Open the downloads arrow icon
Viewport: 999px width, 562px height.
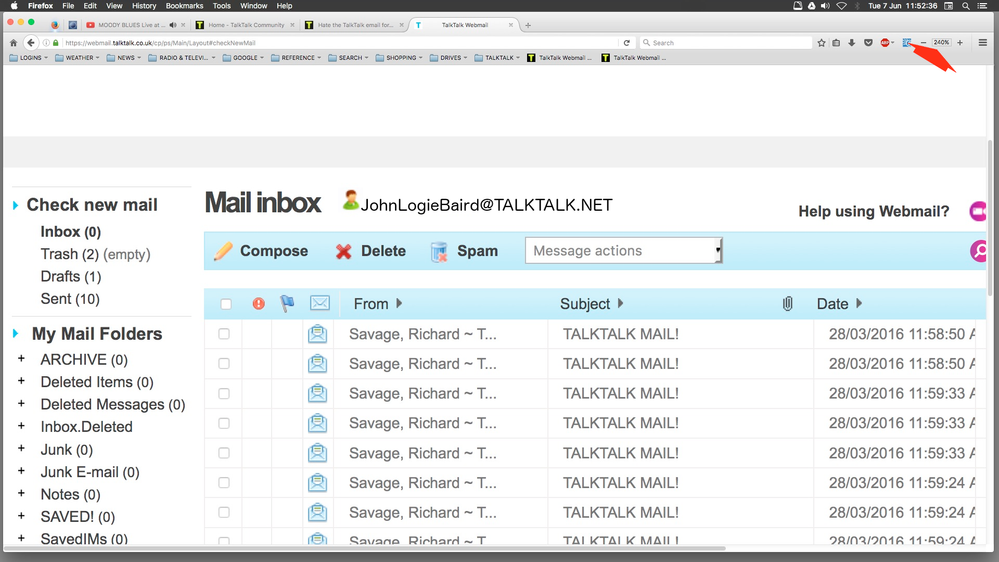tap(852, 43)
